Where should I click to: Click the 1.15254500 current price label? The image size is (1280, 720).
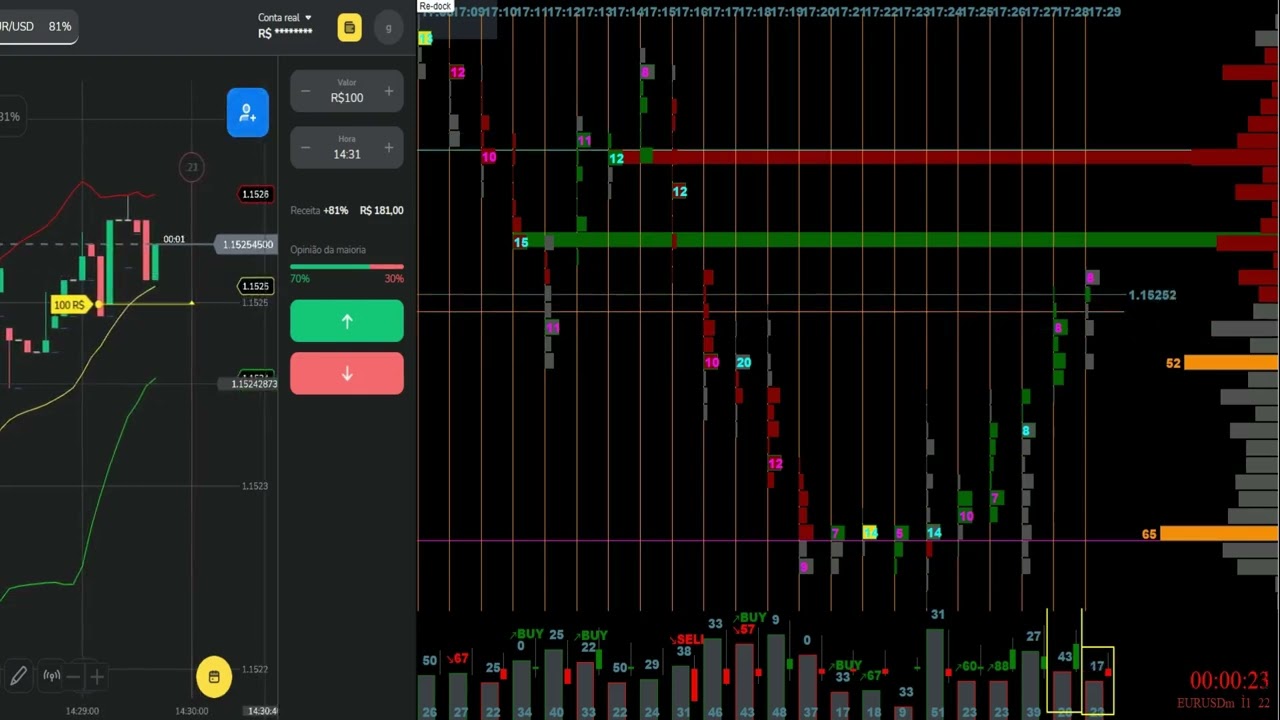[247, 245]
